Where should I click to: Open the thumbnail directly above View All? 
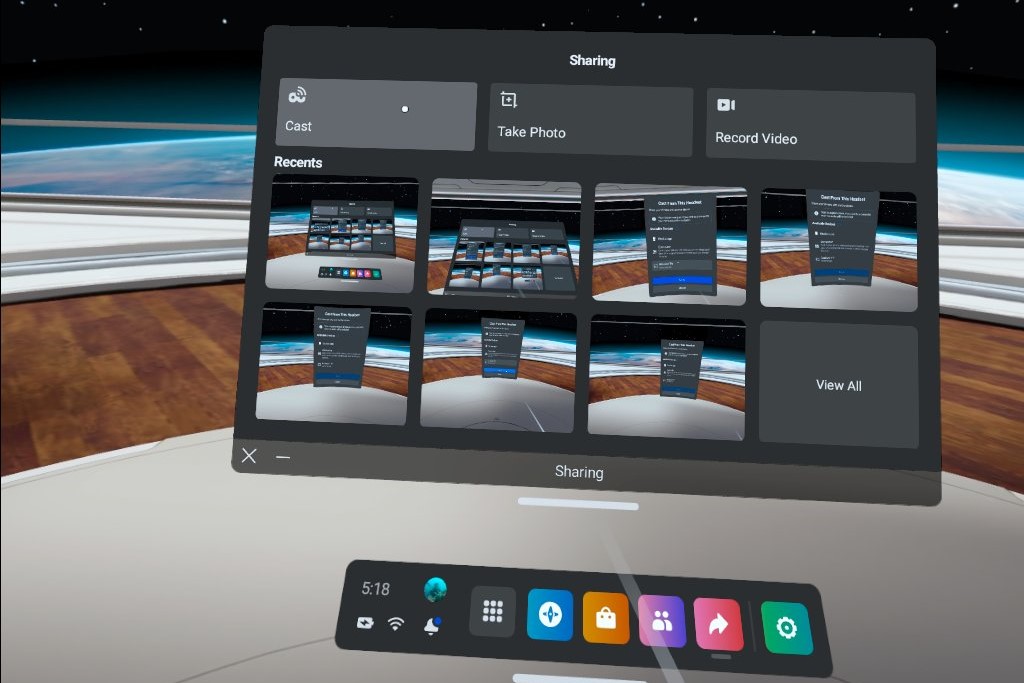tap(838, 248)
